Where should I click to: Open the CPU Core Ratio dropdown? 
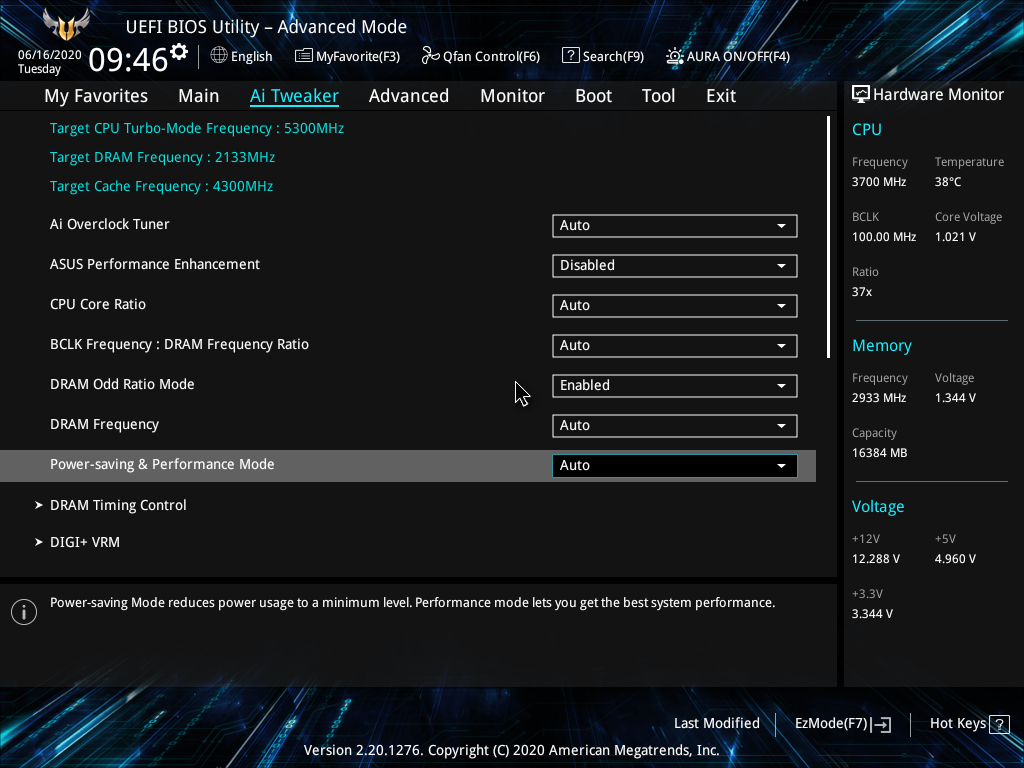coord(674,305)
